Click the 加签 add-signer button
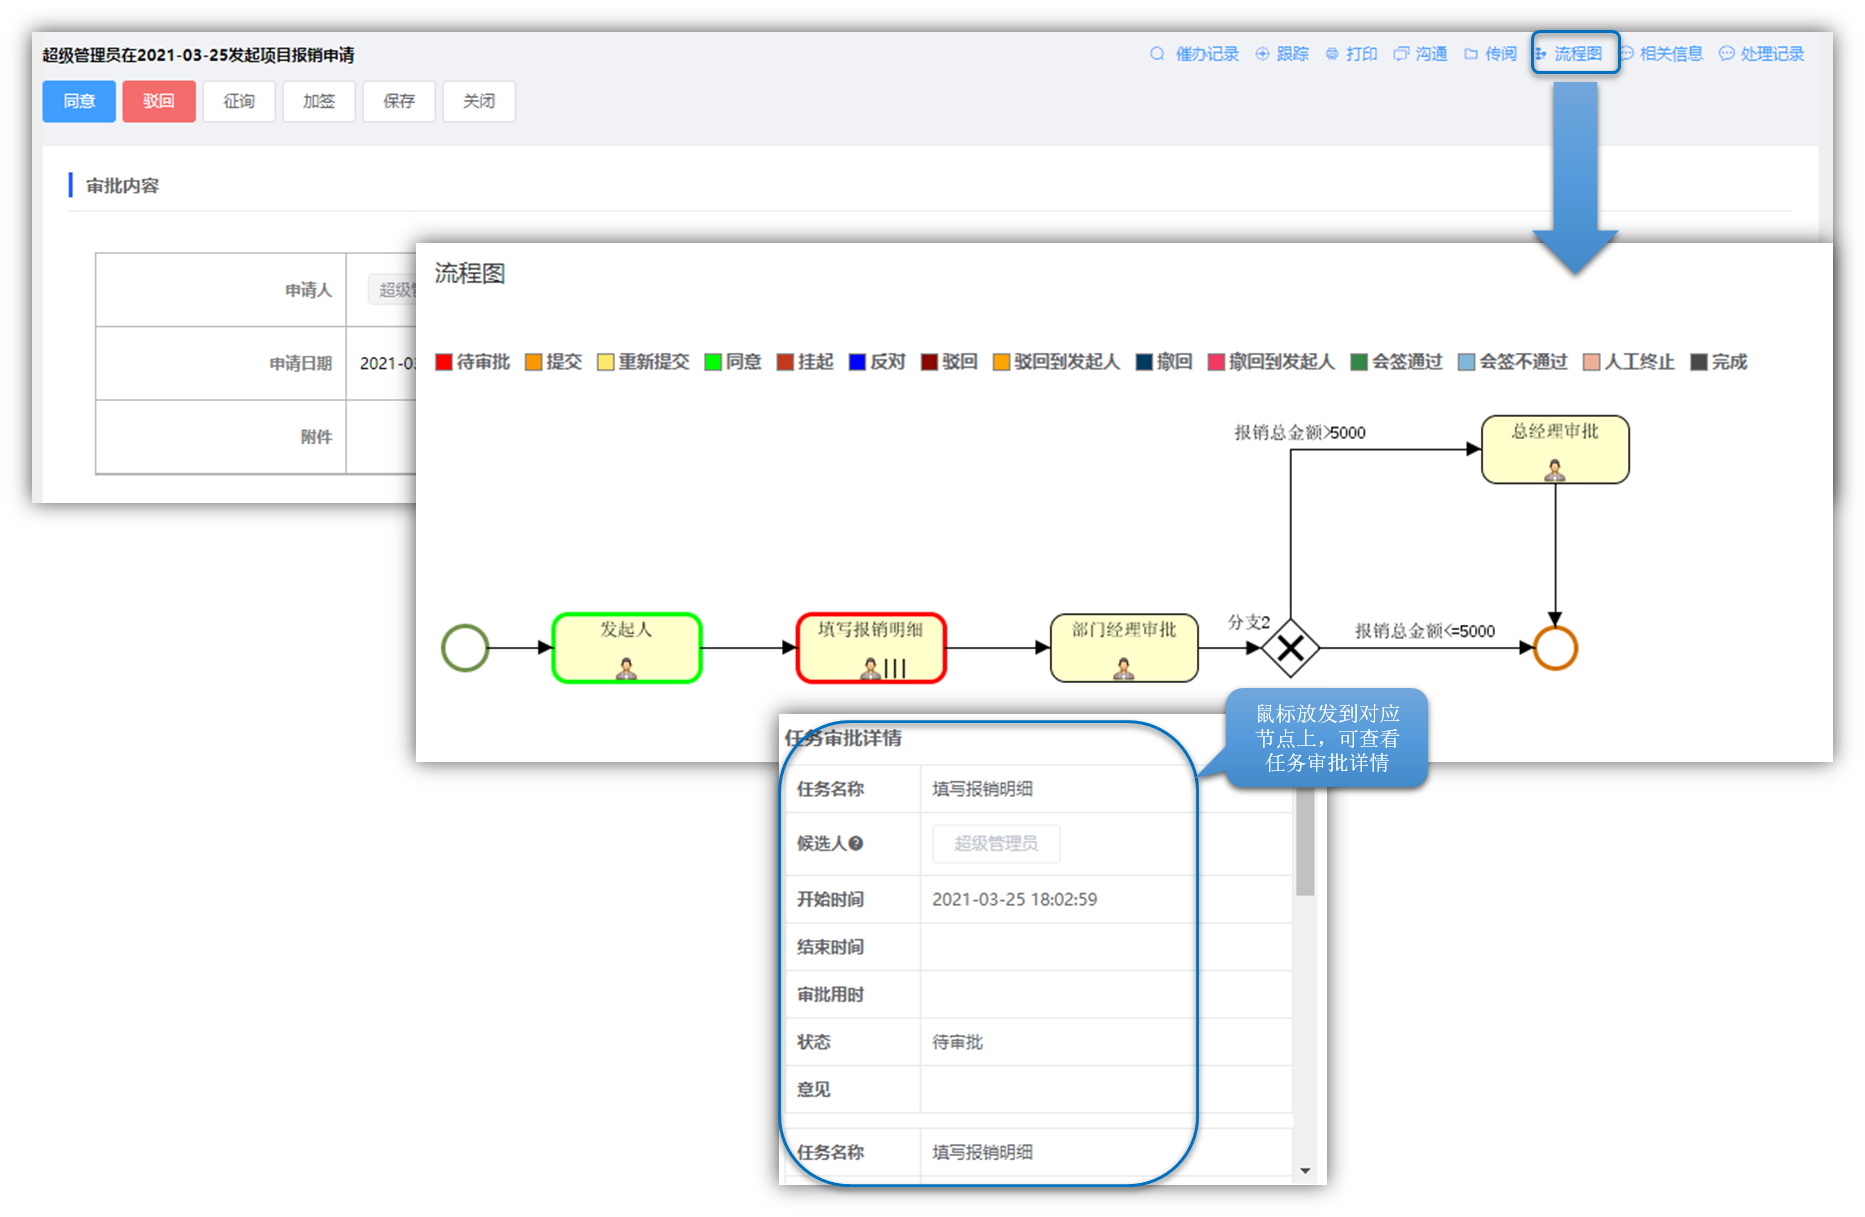This screenshot has width=1865, height=1217. [319, 101]
